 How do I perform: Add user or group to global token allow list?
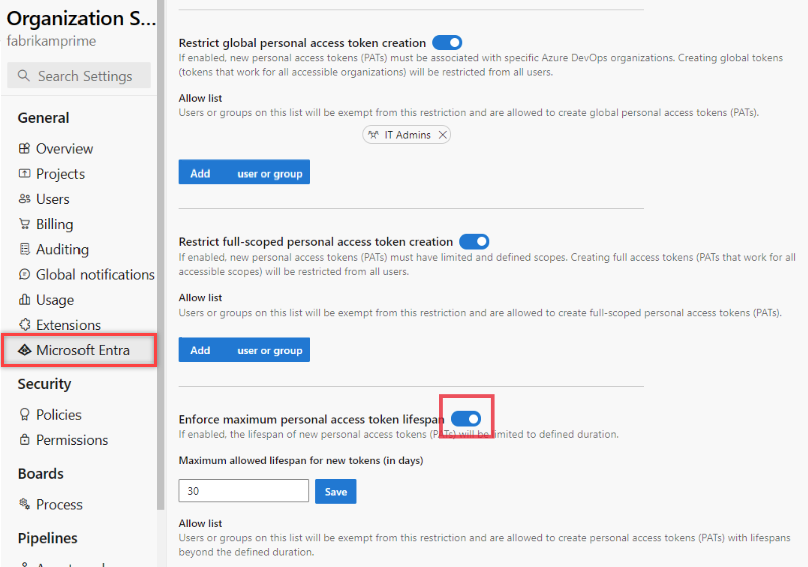[244, 172]
